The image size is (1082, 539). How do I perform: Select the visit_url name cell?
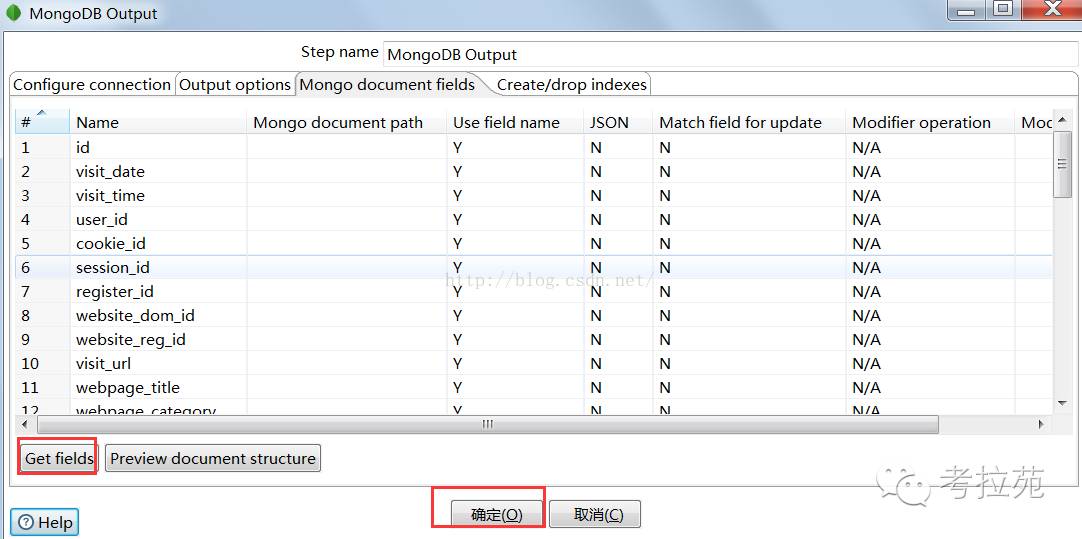(158, 363)
